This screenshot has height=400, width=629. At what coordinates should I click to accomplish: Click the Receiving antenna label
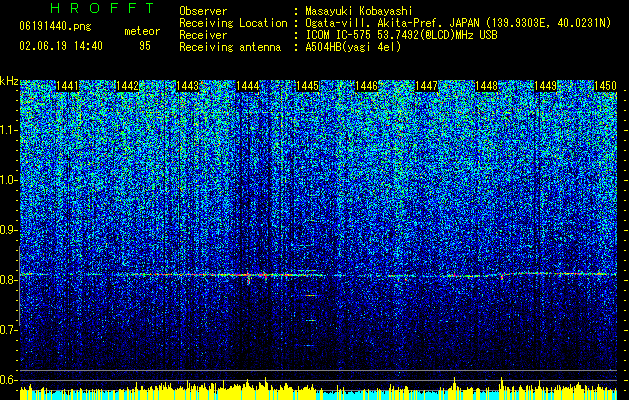coord(230,47)
